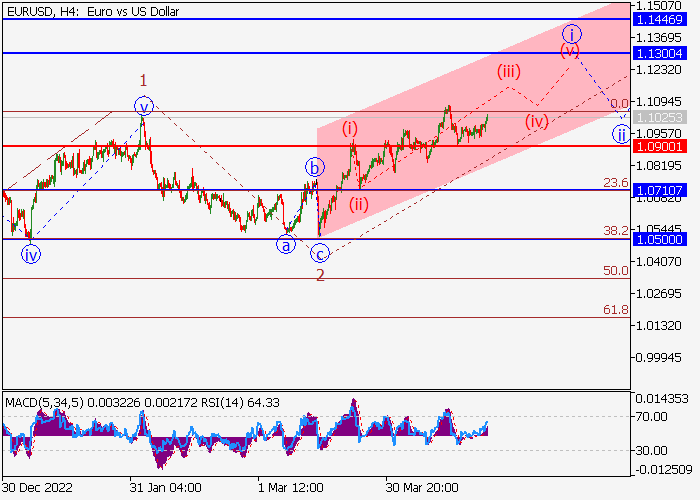This screenshot has height=500, width=700.
Task: Click the red 1.09001 price tag
Action: 664,146
